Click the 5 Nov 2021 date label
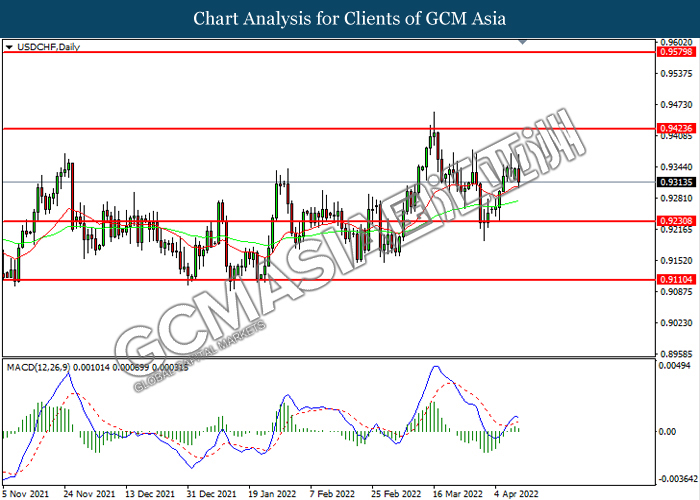This screenshot has height=500, width=700. pyautogui.click(x=25, y=493)
